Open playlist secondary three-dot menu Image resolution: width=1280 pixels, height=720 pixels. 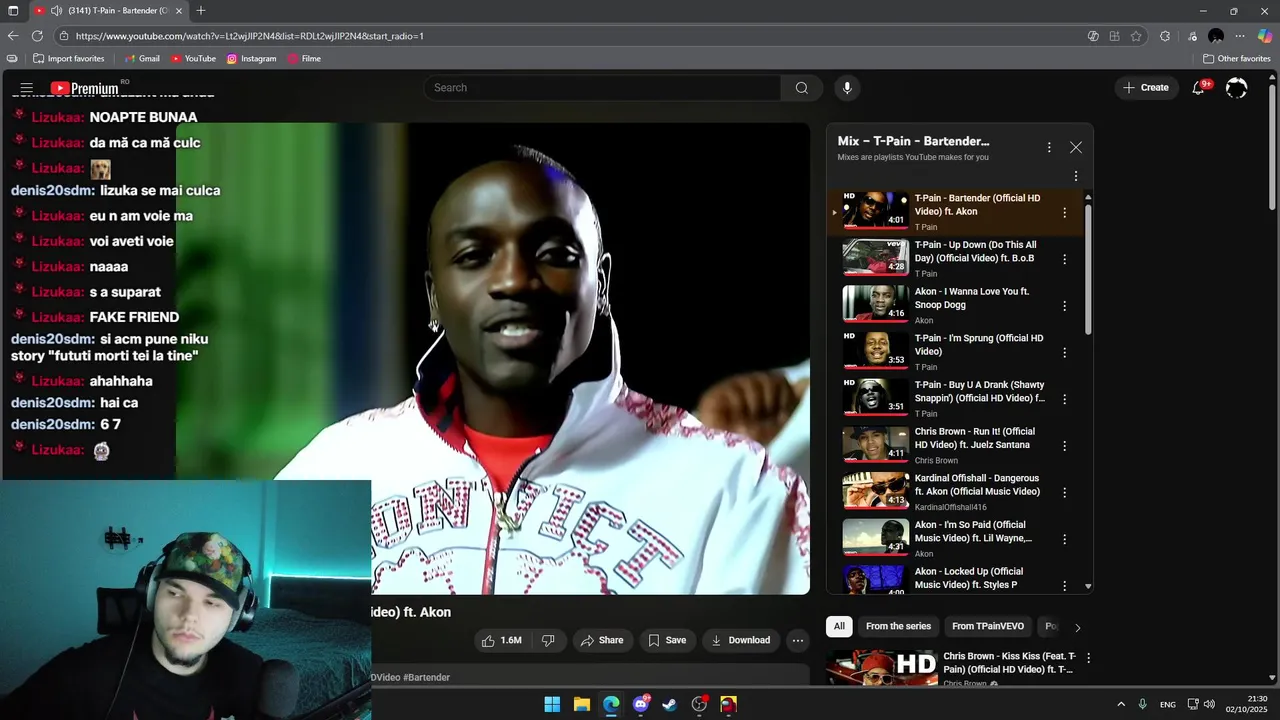tap(1076, 176)
